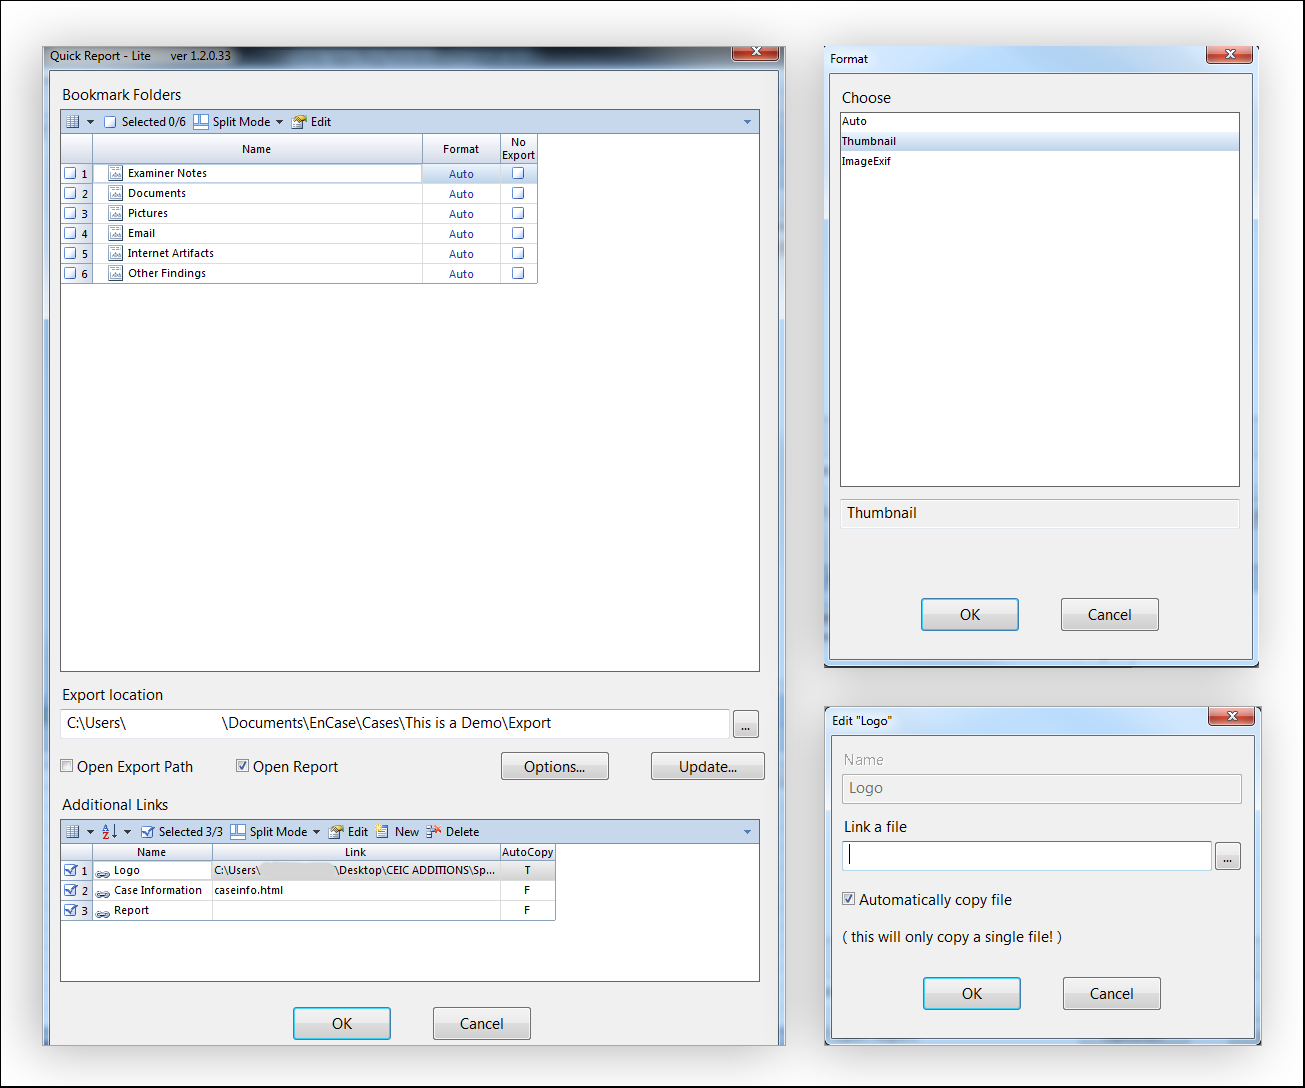Select Thumbnail in Format Choose list
The image size is (1305, 1088).
click(x=1040, y=141)
